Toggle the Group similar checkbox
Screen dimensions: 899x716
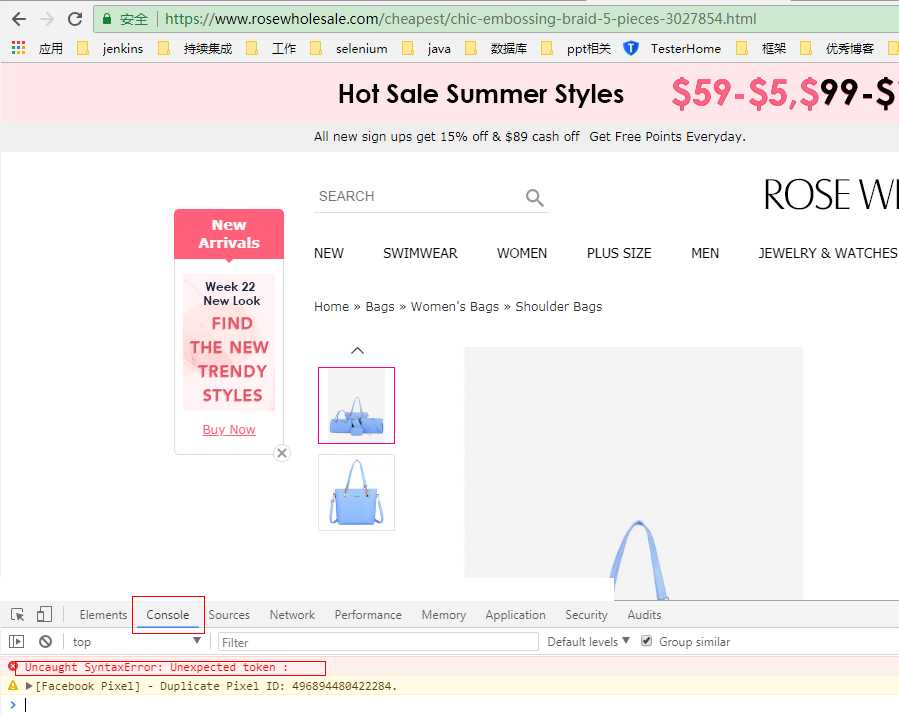click(646, 641)
